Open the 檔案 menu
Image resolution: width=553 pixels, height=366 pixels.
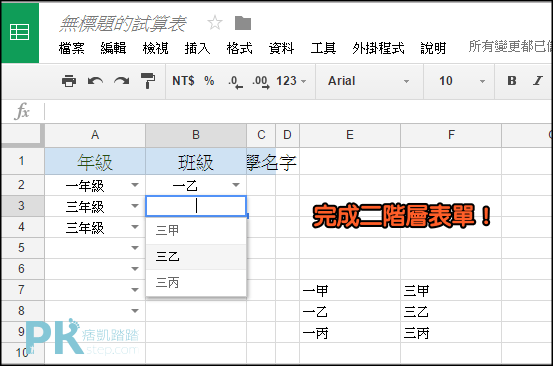(x=72, y=48)
